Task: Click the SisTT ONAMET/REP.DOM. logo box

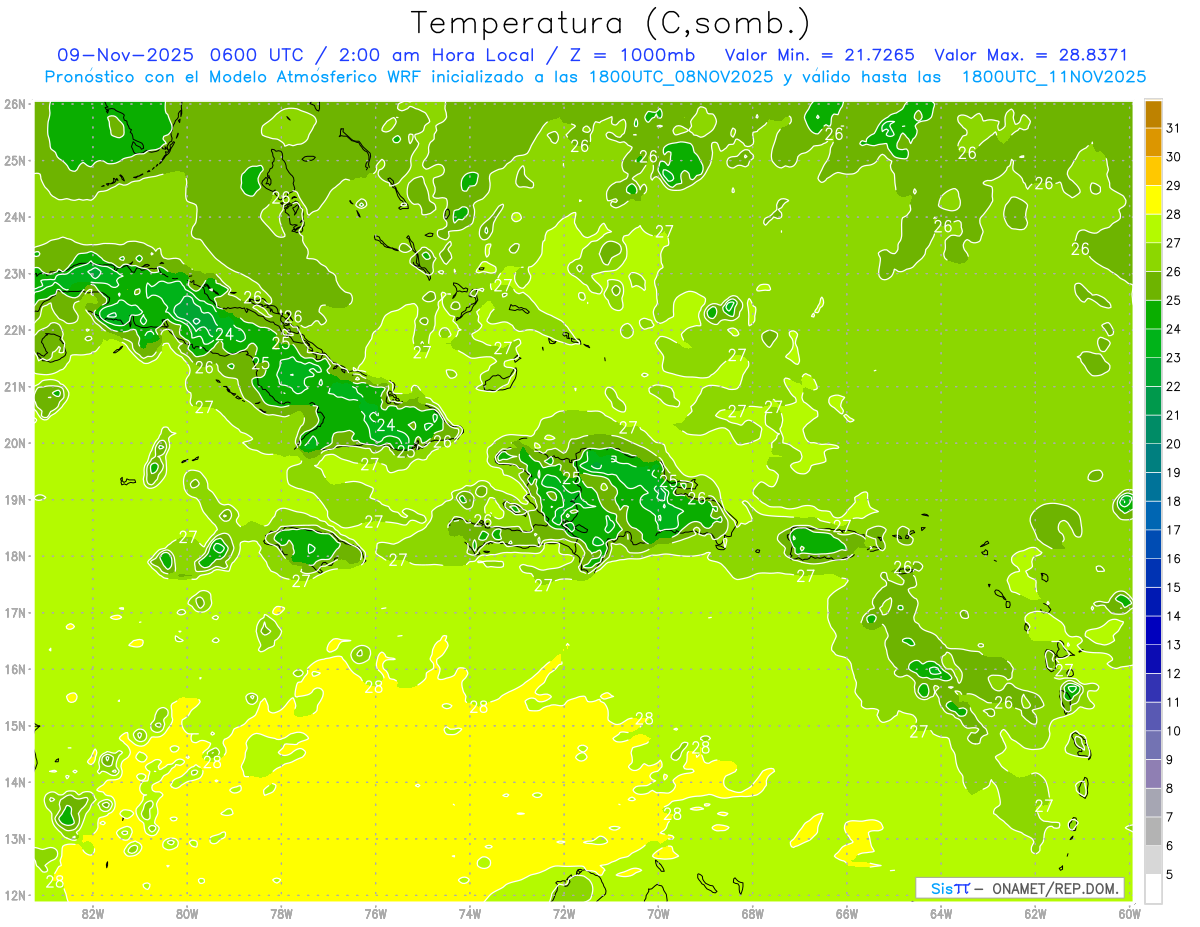Action: tap(1020, 888)
